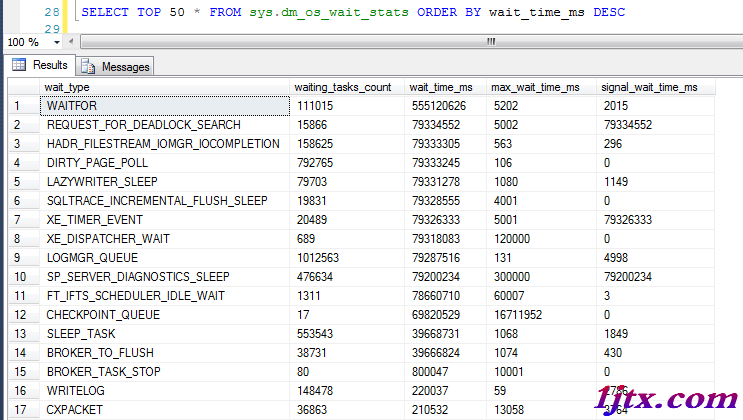The image size is (743, 420).
Task: Click the signal_wait_time_ms column header
Action: click(x=655, y=87)
